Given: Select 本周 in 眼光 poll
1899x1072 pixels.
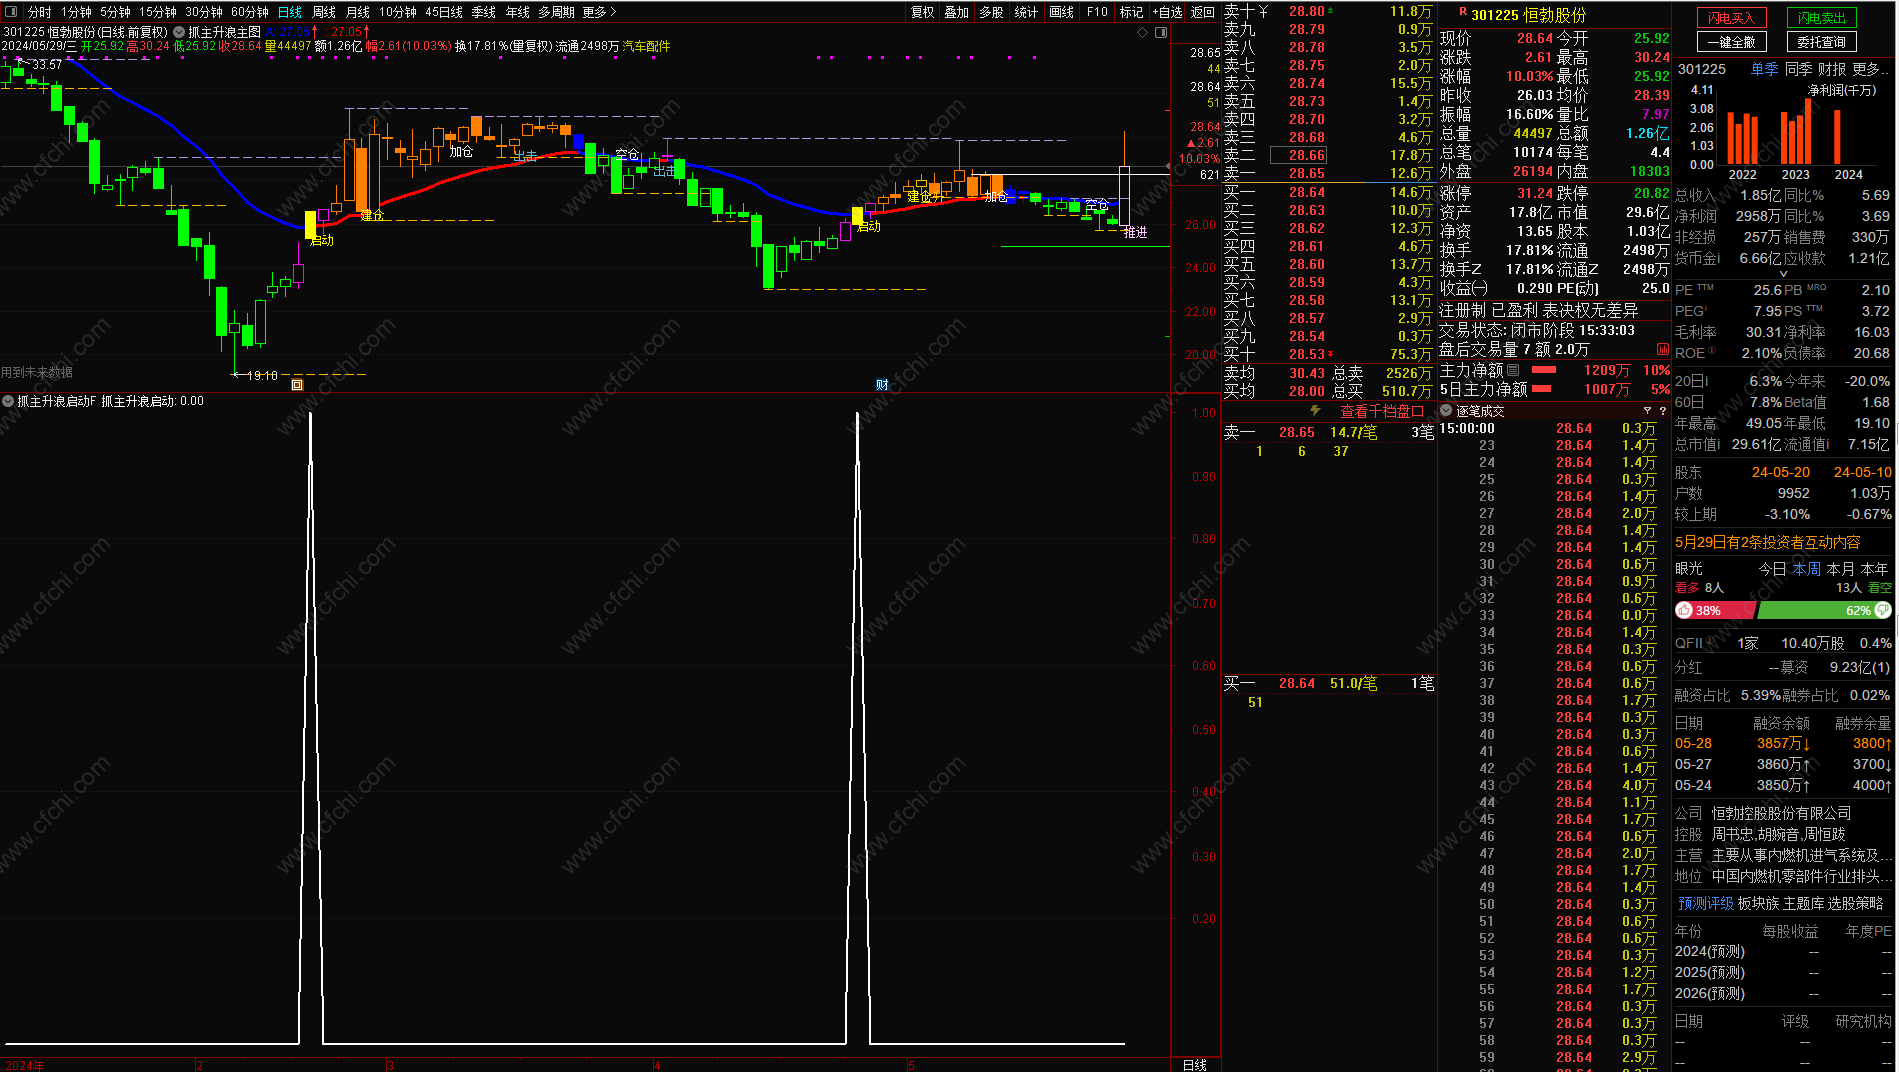Looking at the screenshot, I should point(1806,568).
